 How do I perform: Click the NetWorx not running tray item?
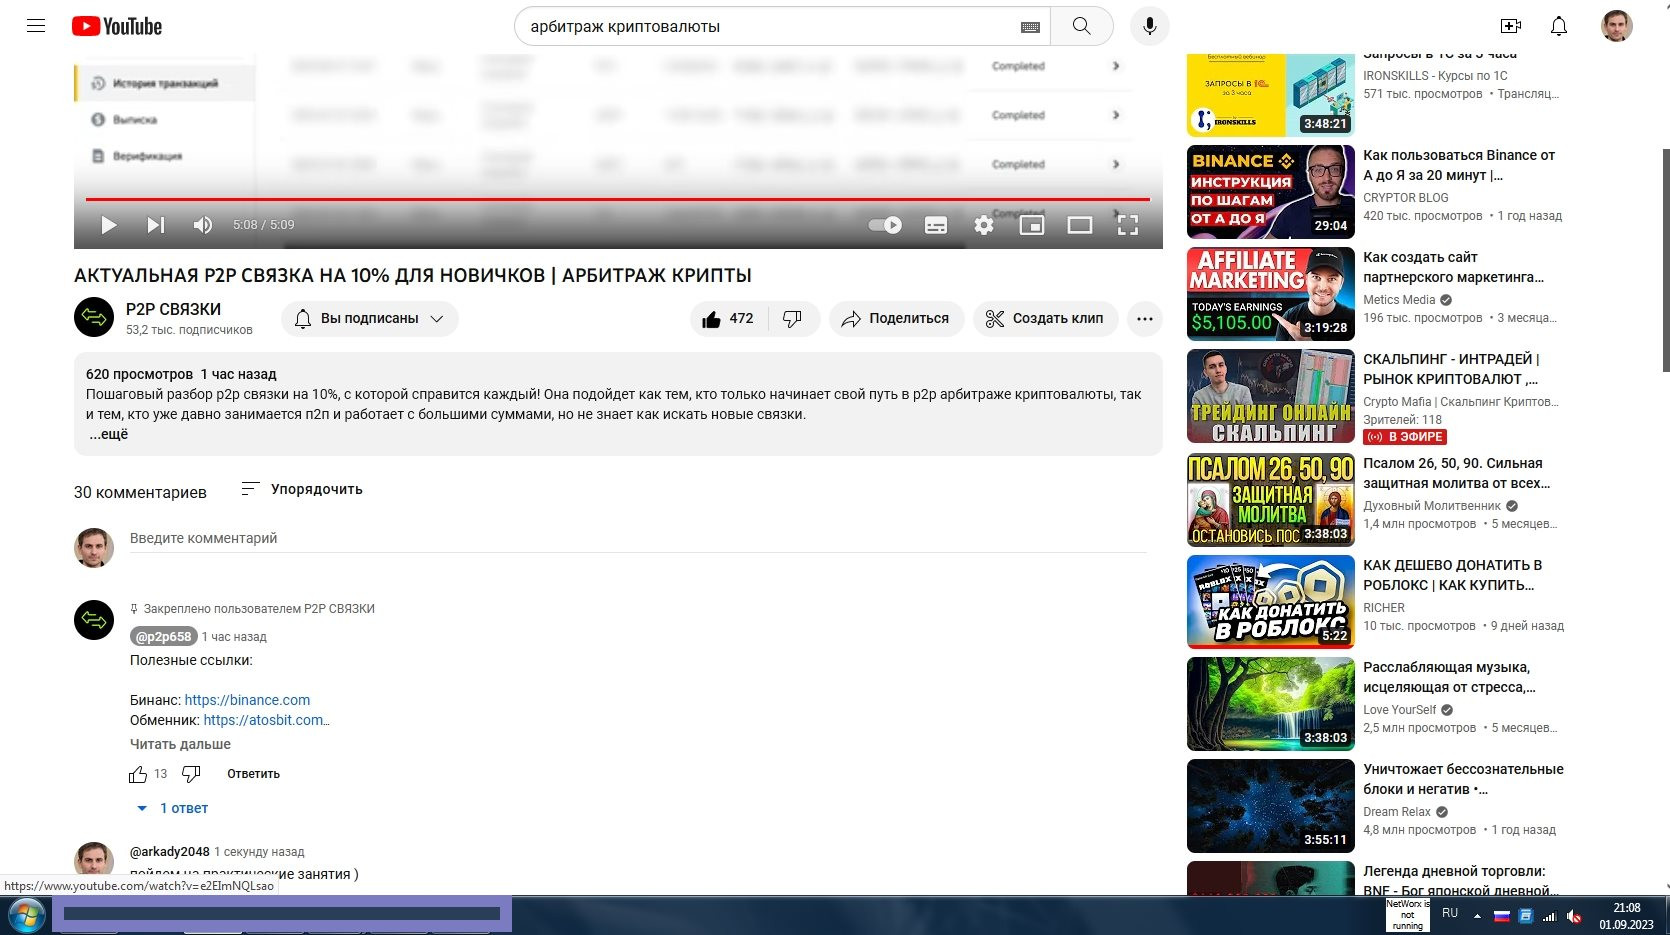coord(1407,915)
